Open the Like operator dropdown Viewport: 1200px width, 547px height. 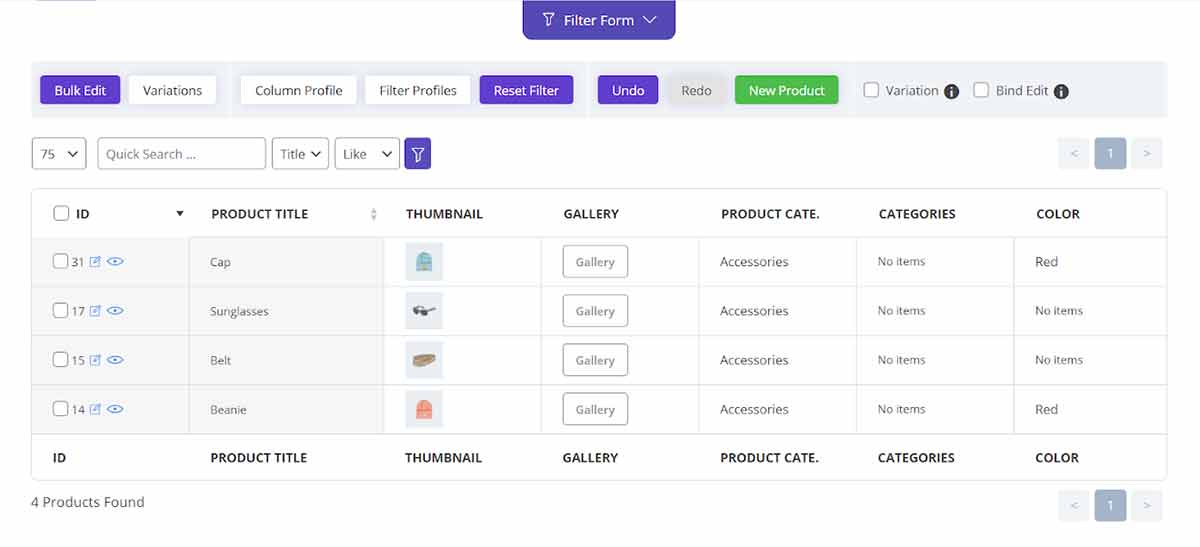pyautogui.click(x=367, y=154)
